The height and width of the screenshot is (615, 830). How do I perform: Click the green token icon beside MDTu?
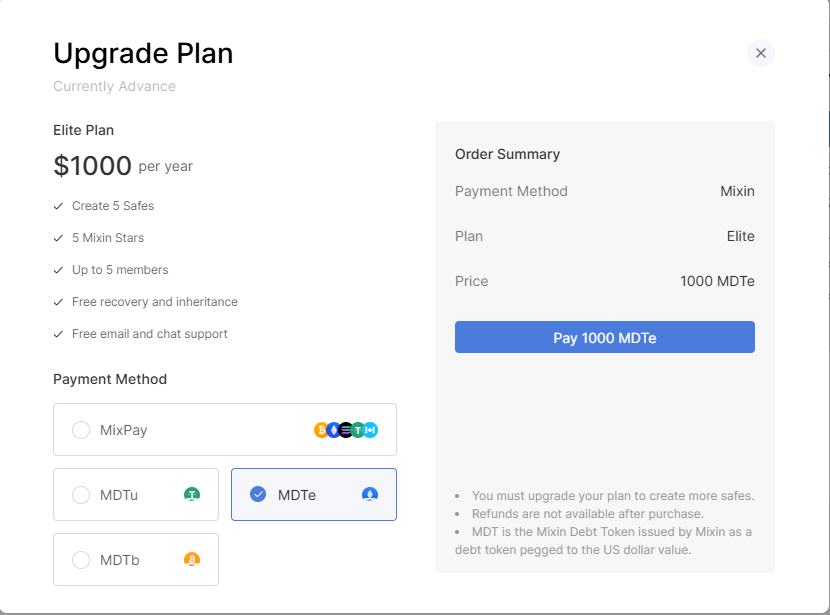(x=192, y=495)
